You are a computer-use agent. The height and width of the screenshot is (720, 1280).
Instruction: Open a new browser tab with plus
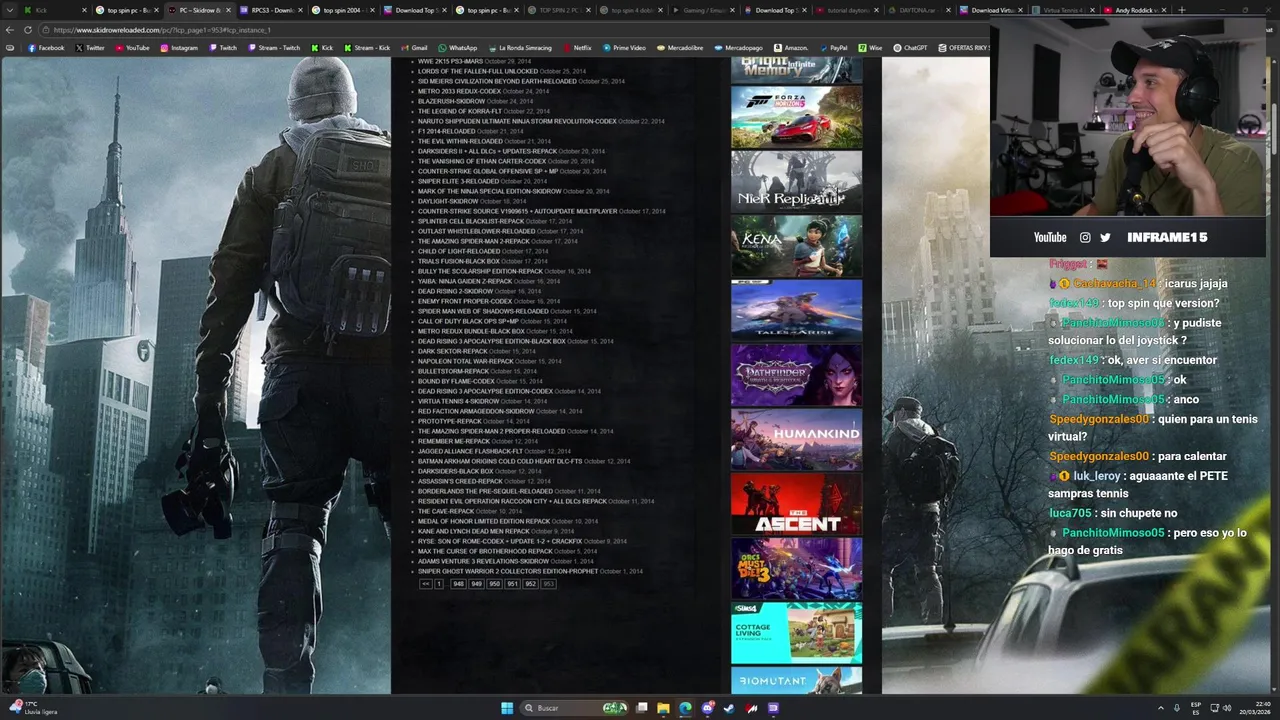1182,10
